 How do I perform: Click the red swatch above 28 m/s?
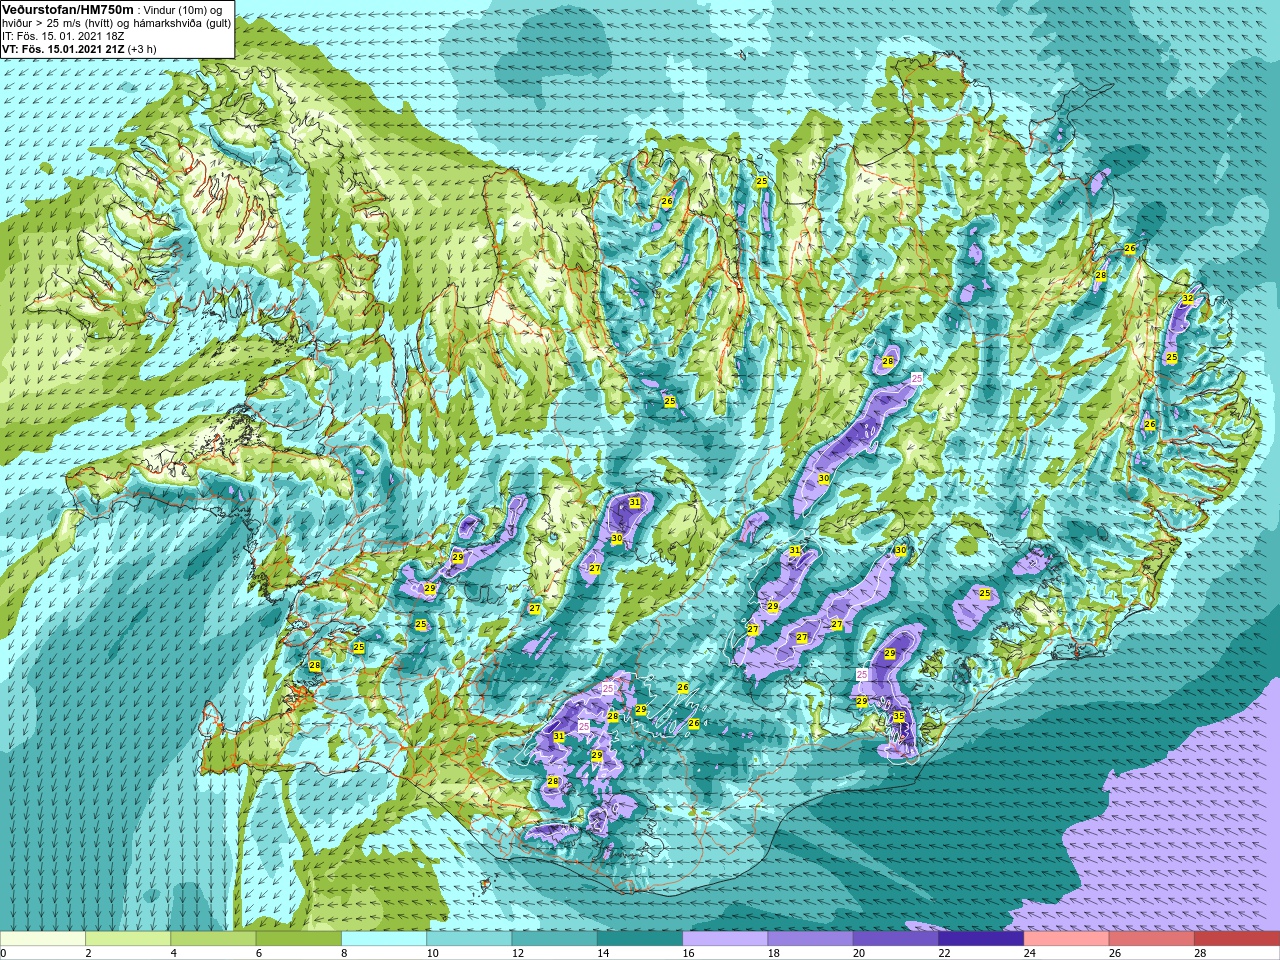pos(1237,939)
